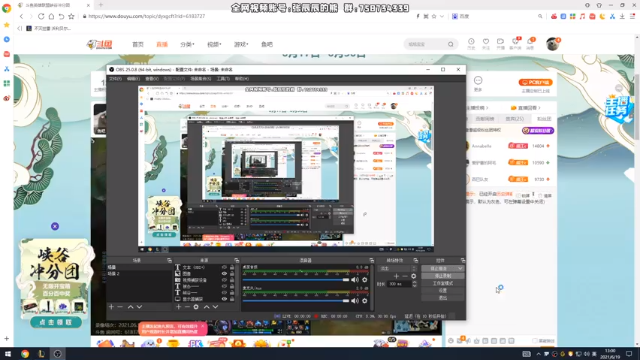Open second mixer channel settings gear

click(x=365, y=301)
